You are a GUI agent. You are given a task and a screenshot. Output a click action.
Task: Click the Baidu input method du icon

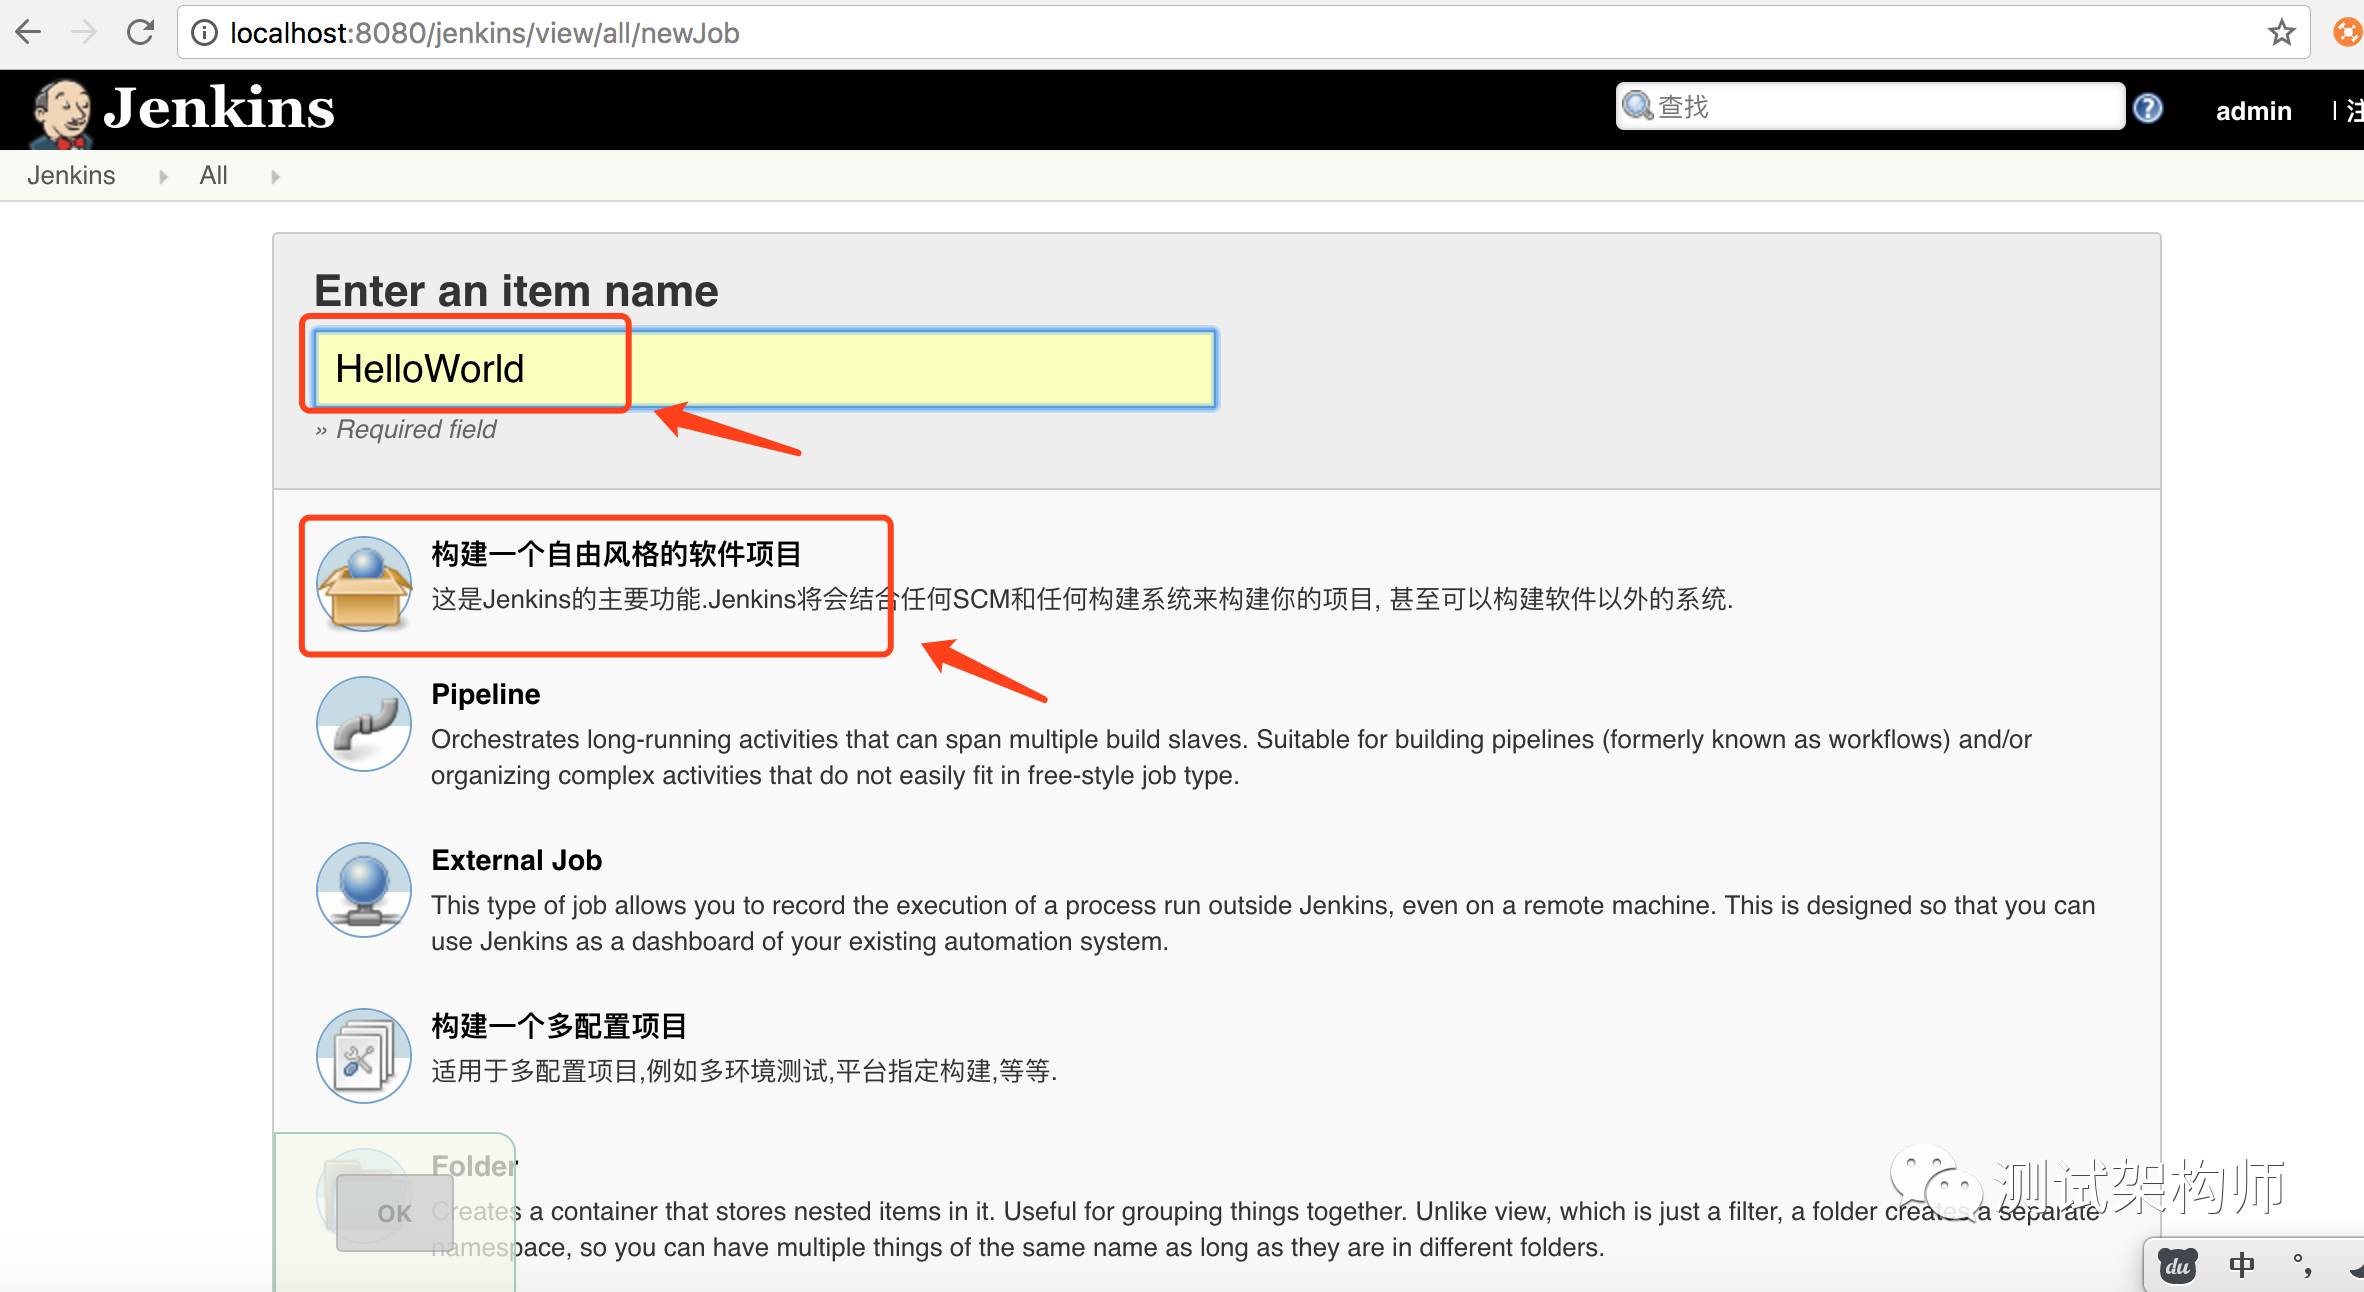point(2178,1266)
